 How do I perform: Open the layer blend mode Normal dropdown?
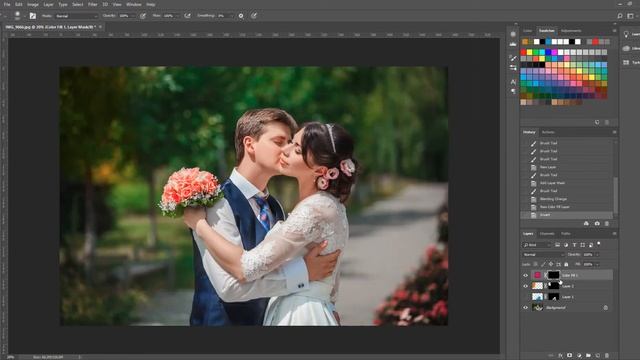(543, 255)
